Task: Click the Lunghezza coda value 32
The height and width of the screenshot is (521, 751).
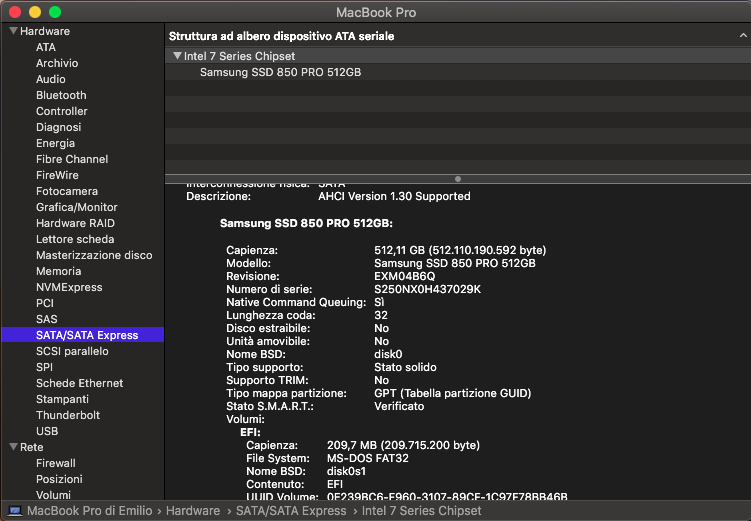Action: coord(381,315)
